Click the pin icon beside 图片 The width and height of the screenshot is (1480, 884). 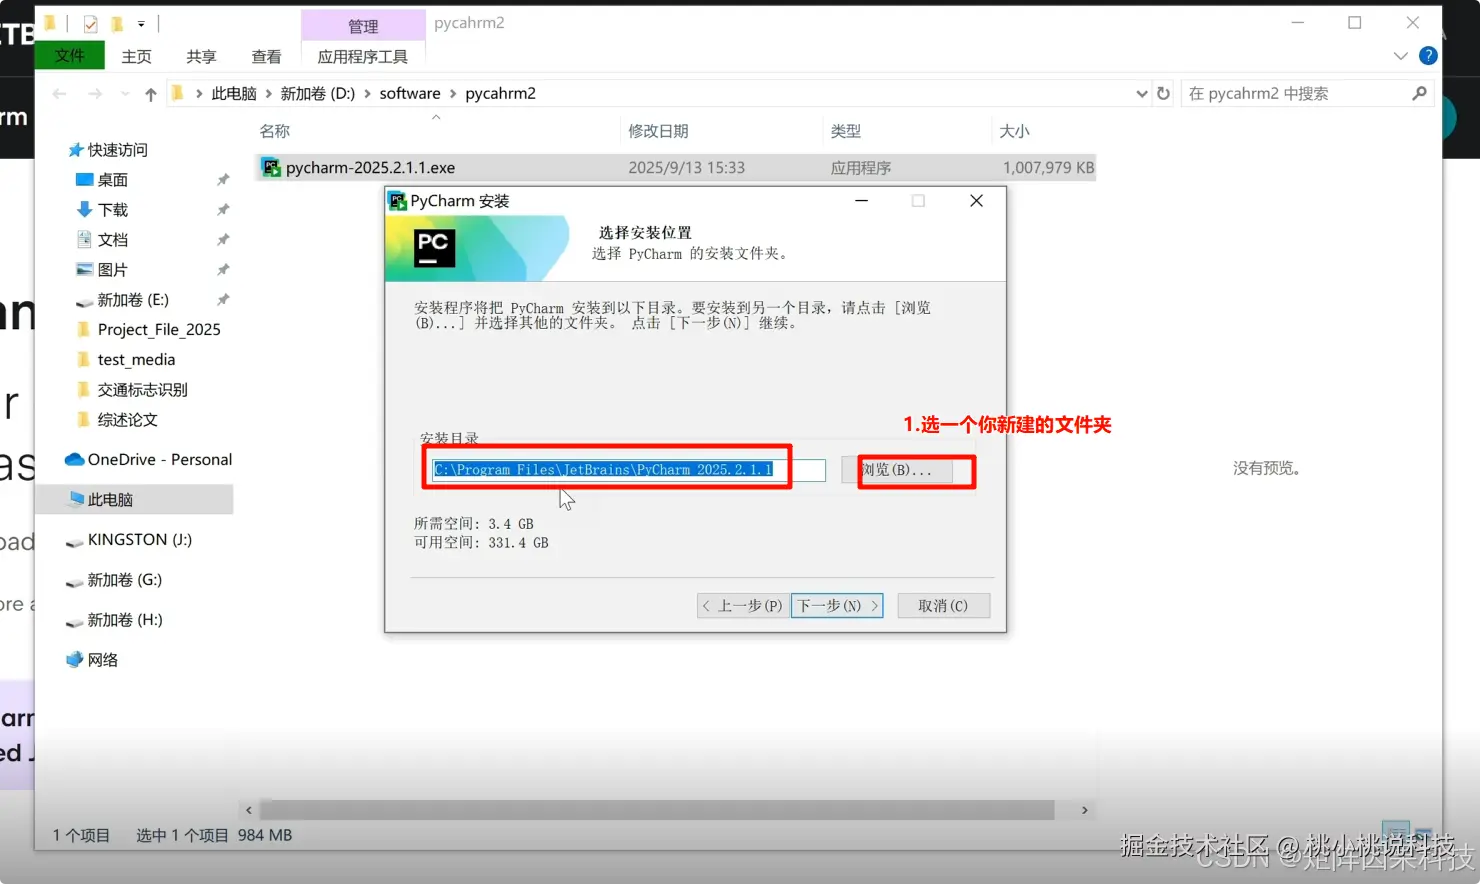pyautogui.click(x=223, y=270)
